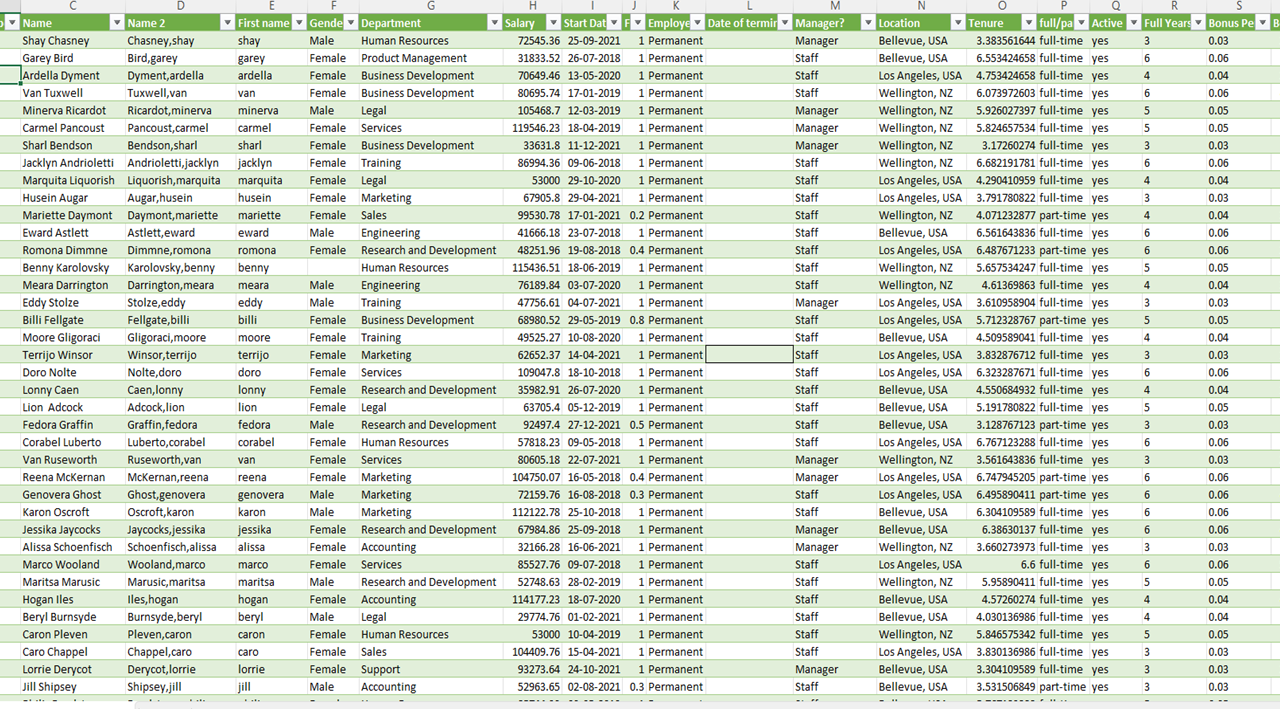Select the salary cell 35982.91
This screenshot has width=1280, height=720.
[x=532, y=390]
